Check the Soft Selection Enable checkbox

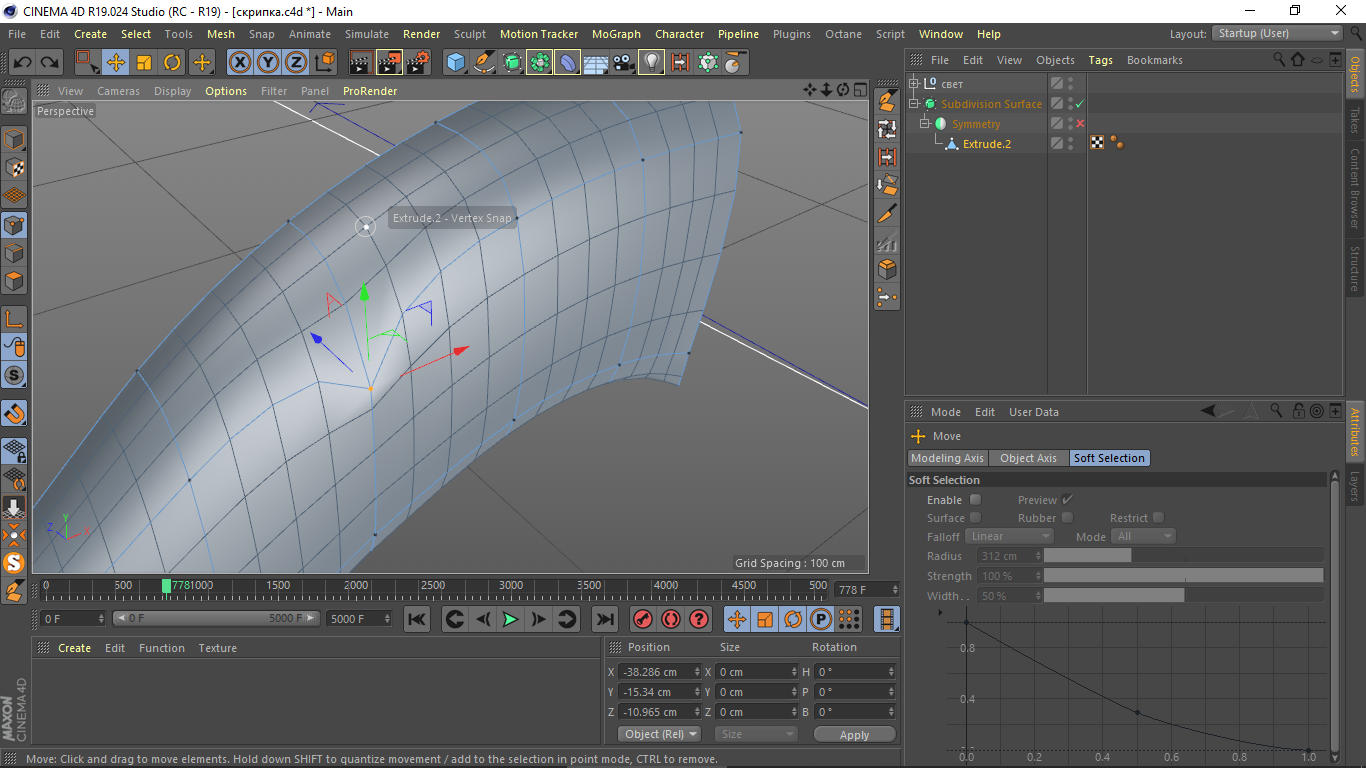coord(976,499)
